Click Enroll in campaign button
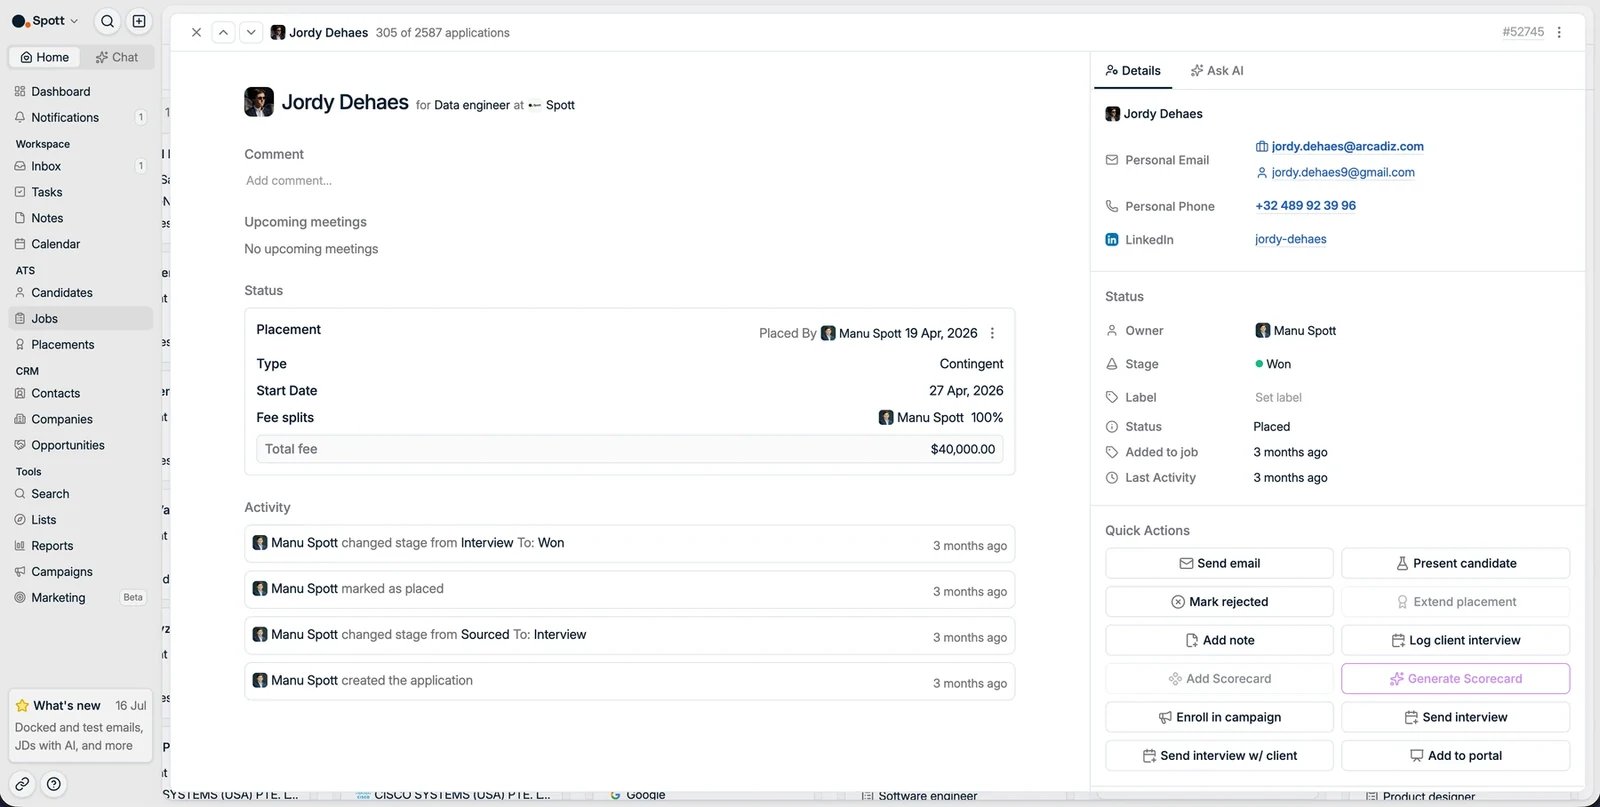Screen dimensions: 1600x807 [1219, 718]
